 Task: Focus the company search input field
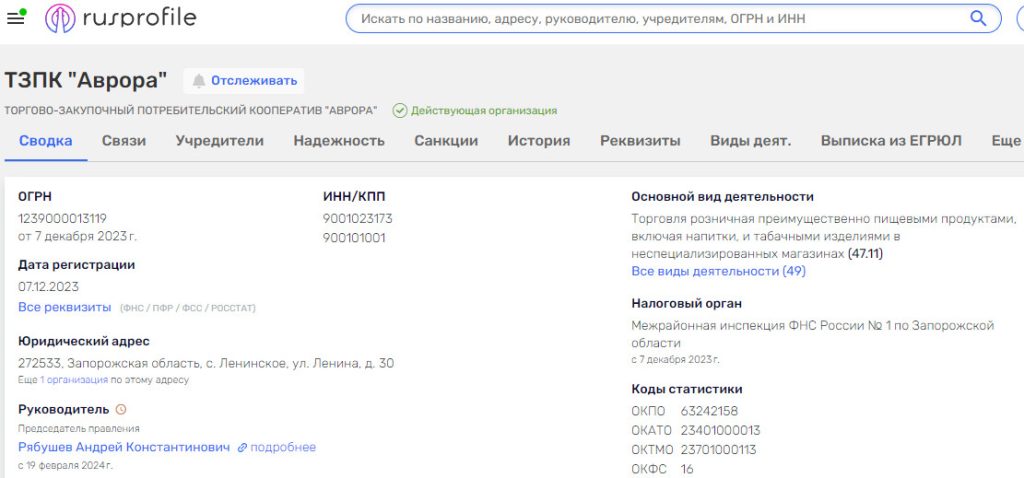[x=655, y=18]
